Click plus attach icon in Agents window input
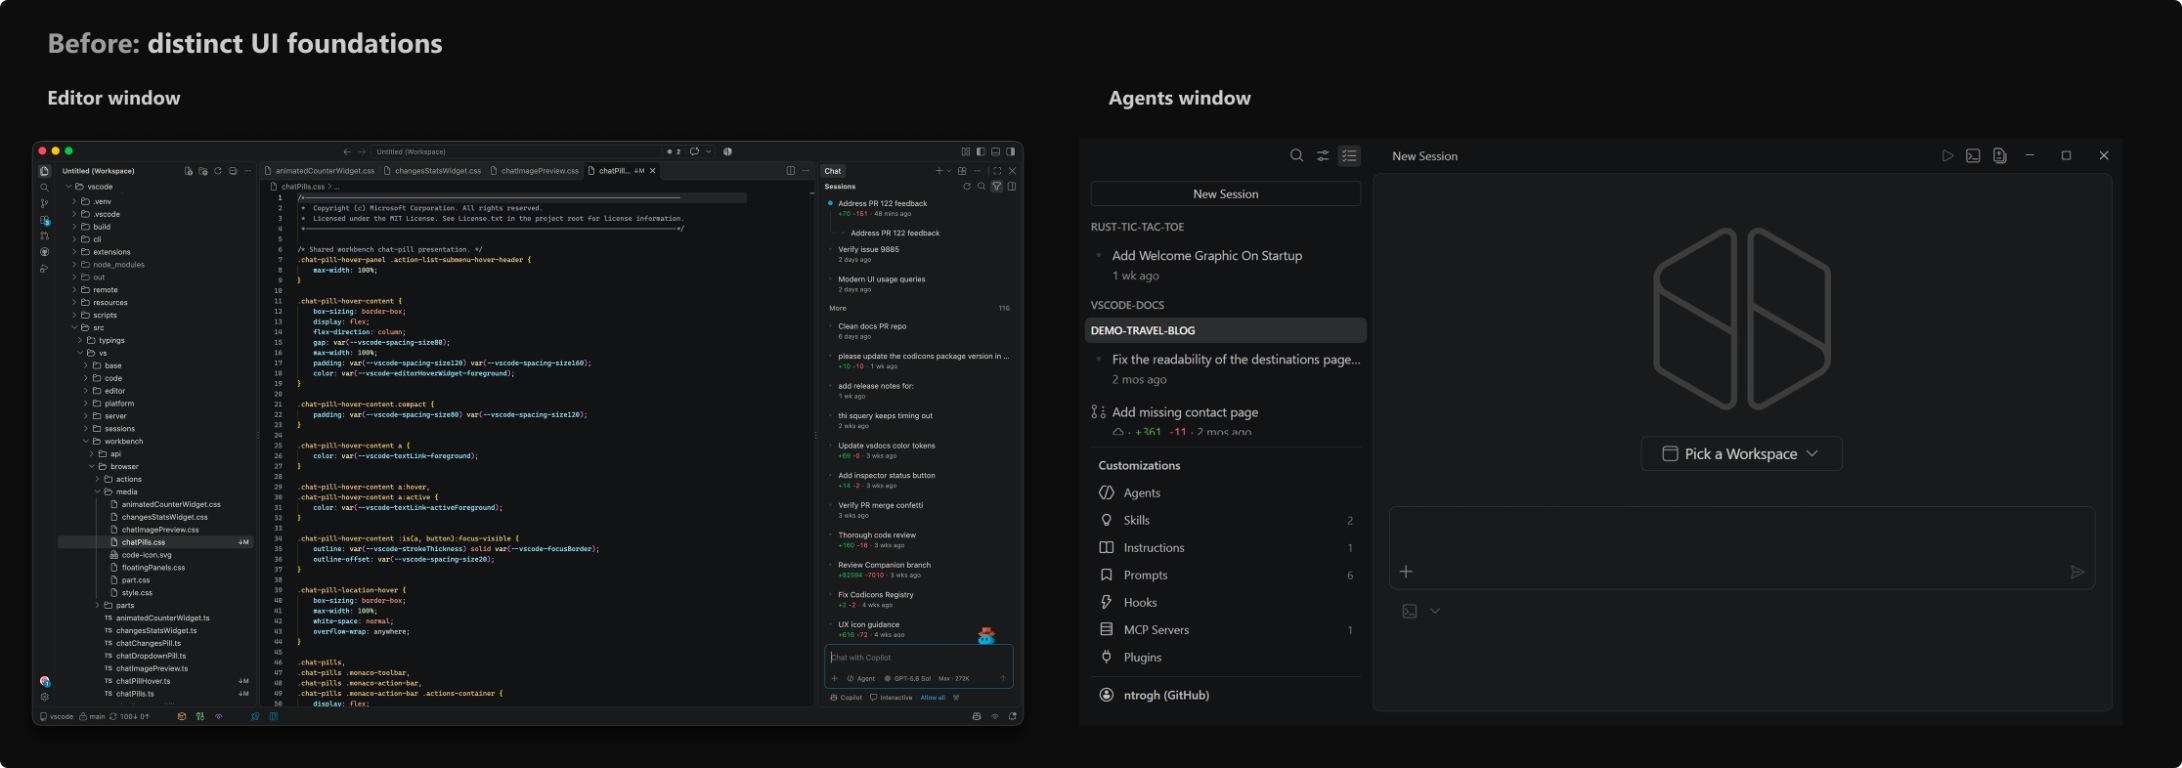Viewport: 2182px width, 768px height. tap(1406, 572)
